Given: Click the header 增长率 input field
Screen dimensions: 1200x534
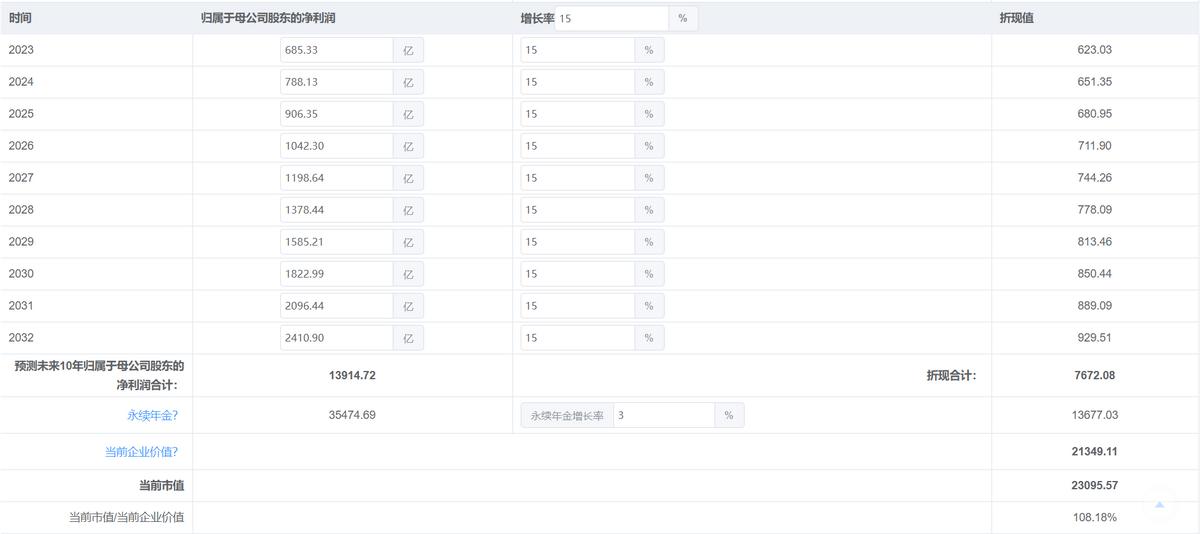Looking at the screenshot, I should (611, 18).
